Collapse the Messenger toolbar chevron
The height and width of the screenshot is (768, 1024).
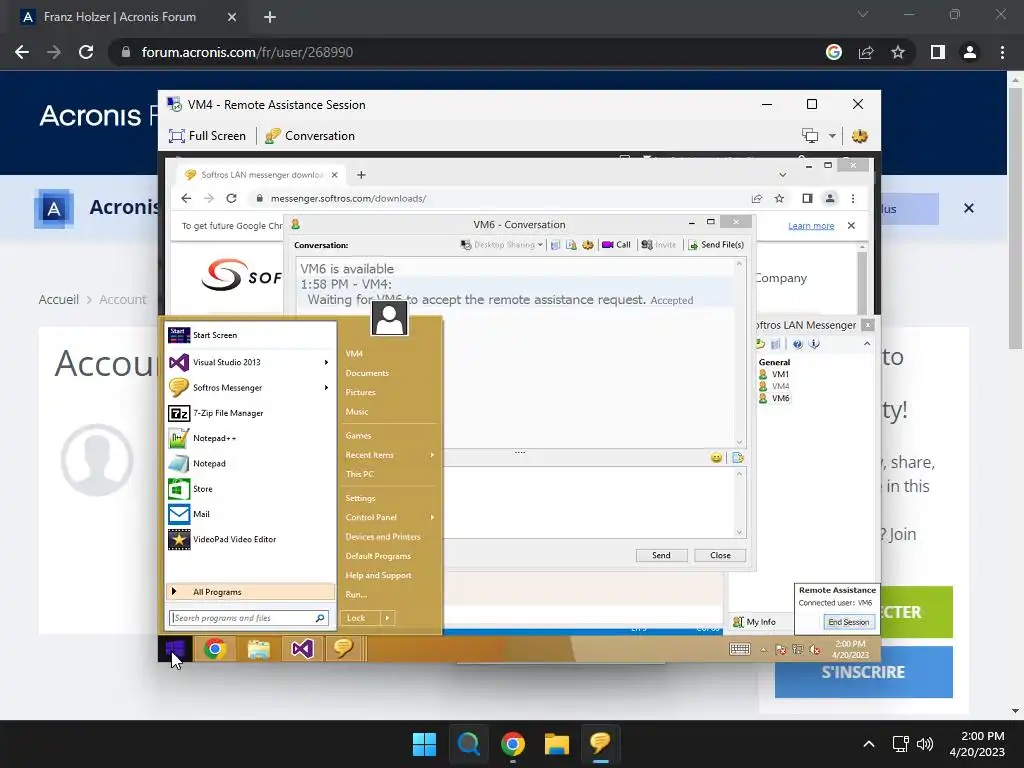[x=867, y=344]
